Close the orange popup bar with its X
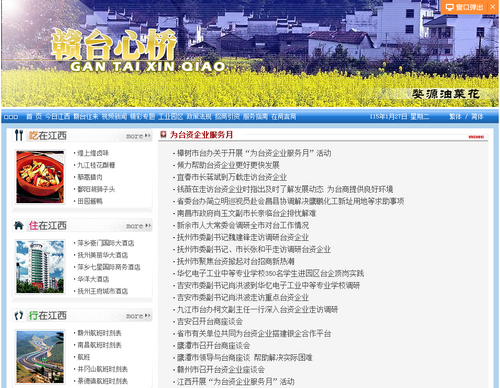The image size is (500, 388). (x=492, y=7)
